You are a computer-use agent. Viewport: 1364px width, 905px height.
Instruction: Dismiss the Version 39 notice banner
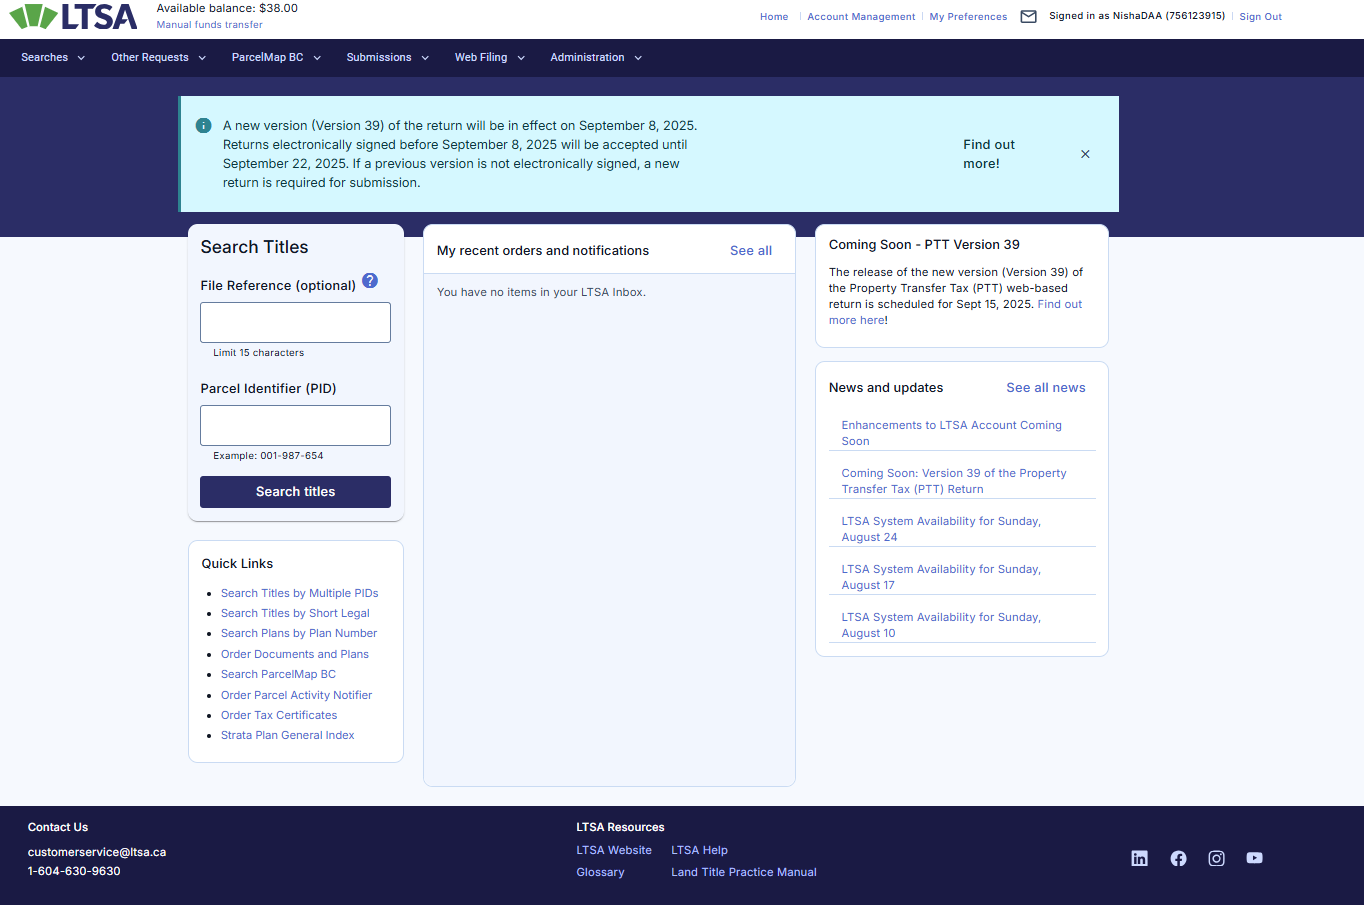point(1085,154)
